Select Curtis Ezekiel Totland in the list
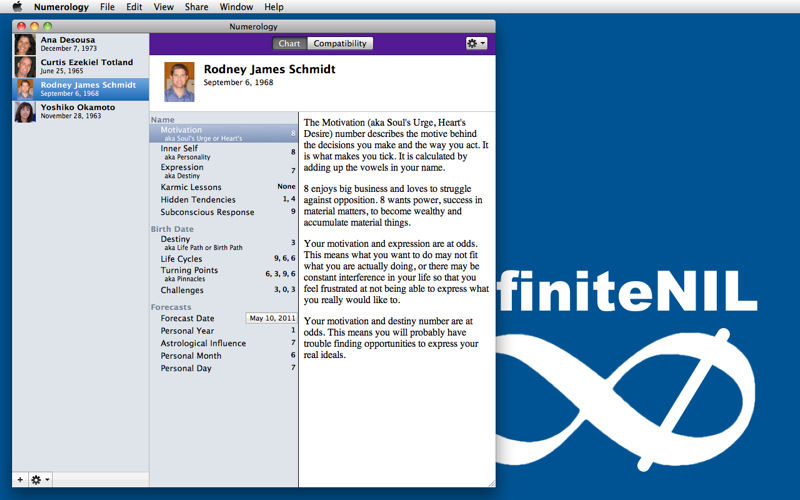 coord(81,67)
